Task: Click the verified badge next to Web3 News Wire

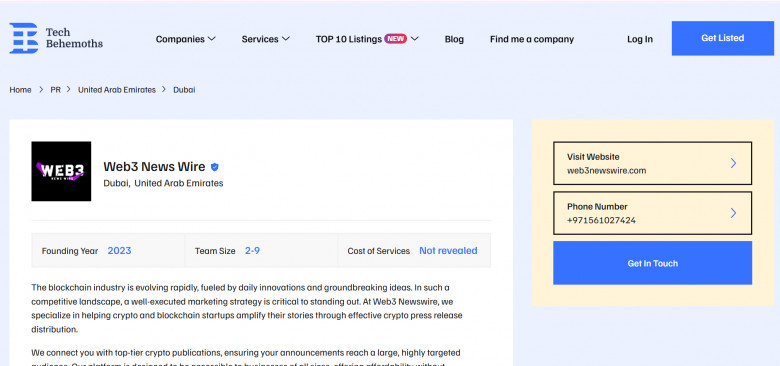Action: pos(214,167)
